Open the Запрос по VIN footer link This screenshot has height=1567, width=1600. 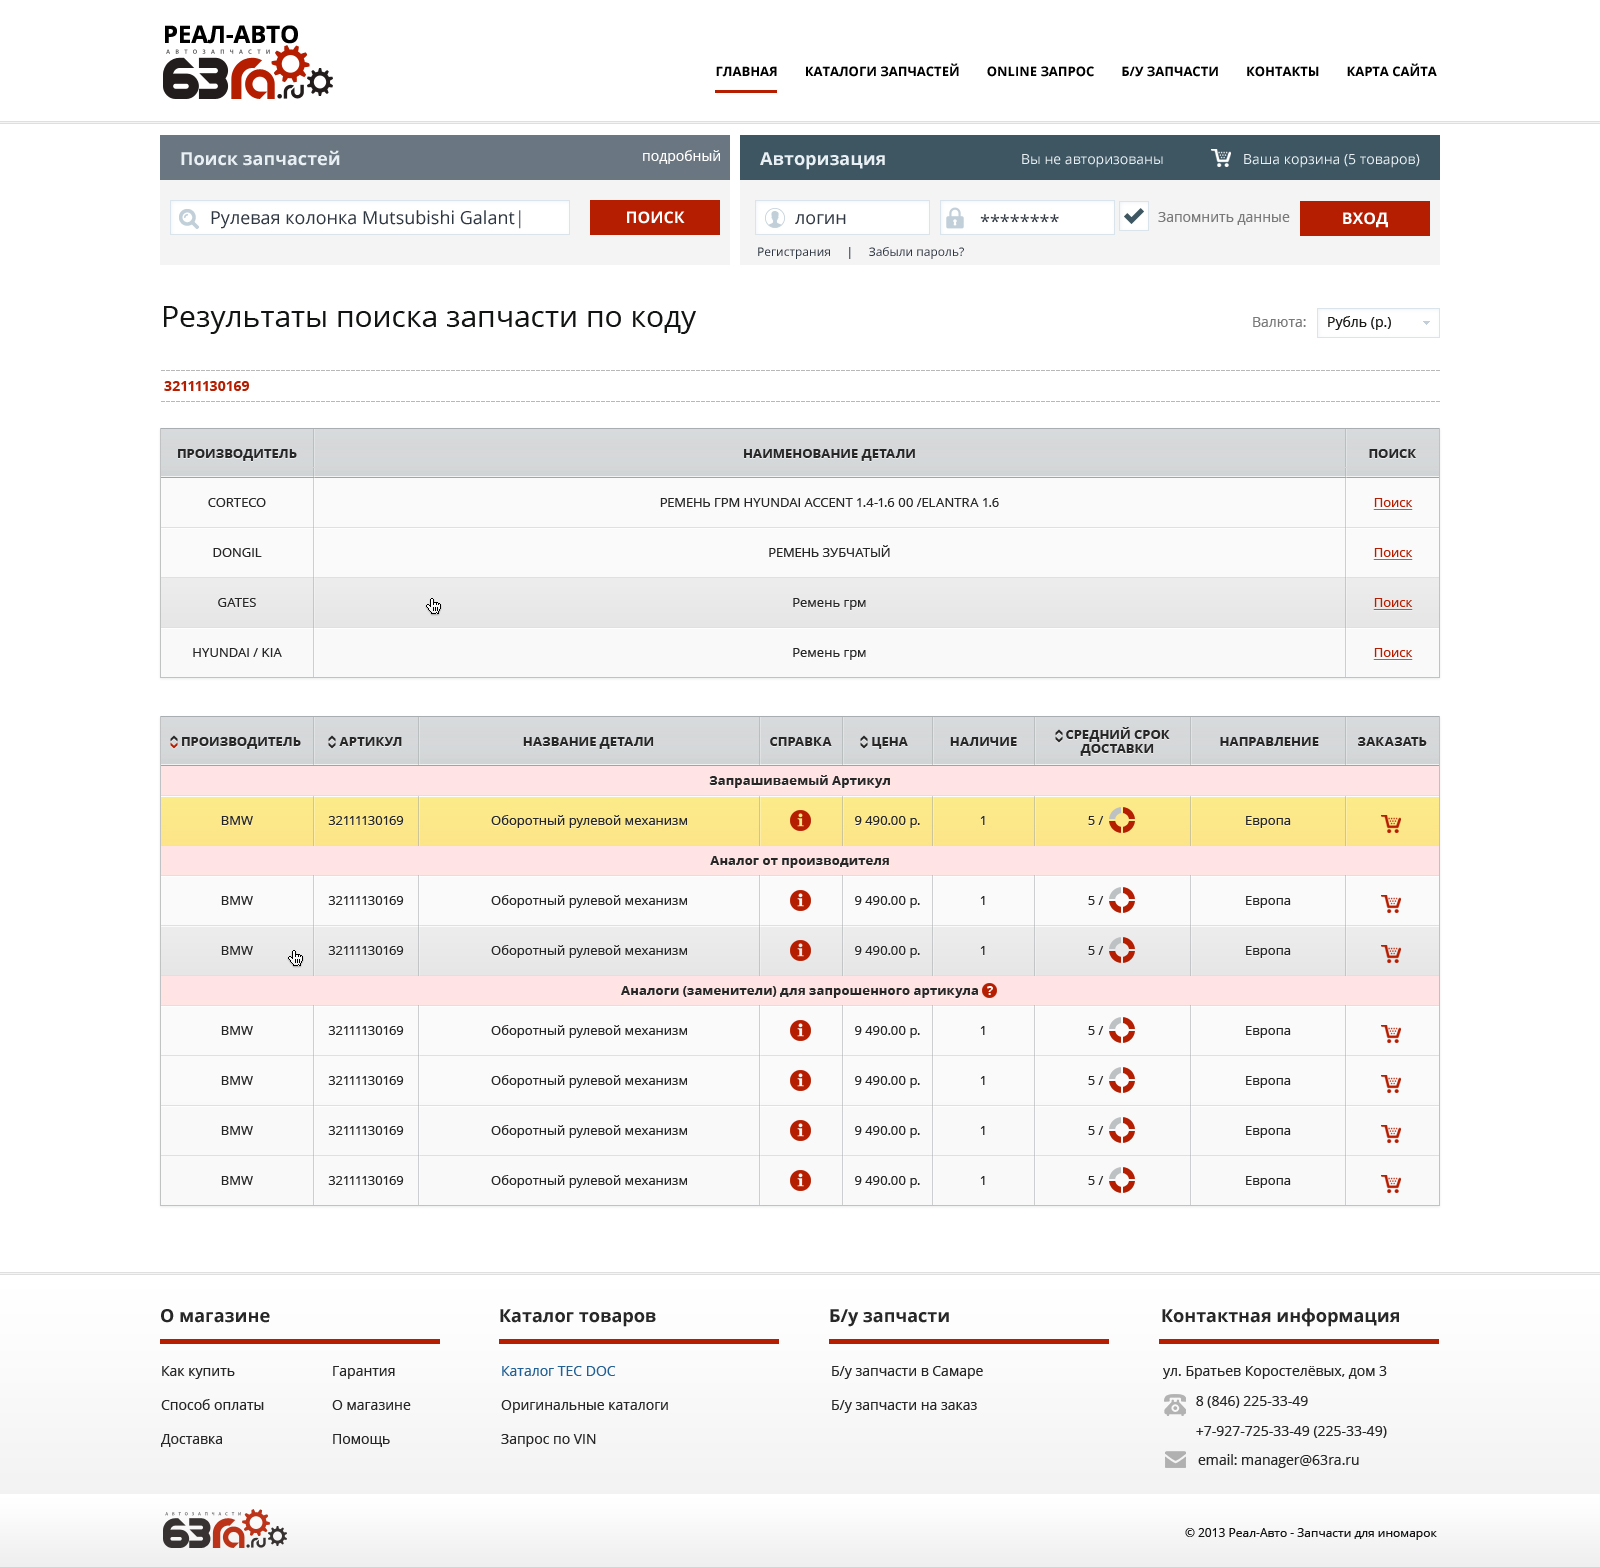[548, 1439]
